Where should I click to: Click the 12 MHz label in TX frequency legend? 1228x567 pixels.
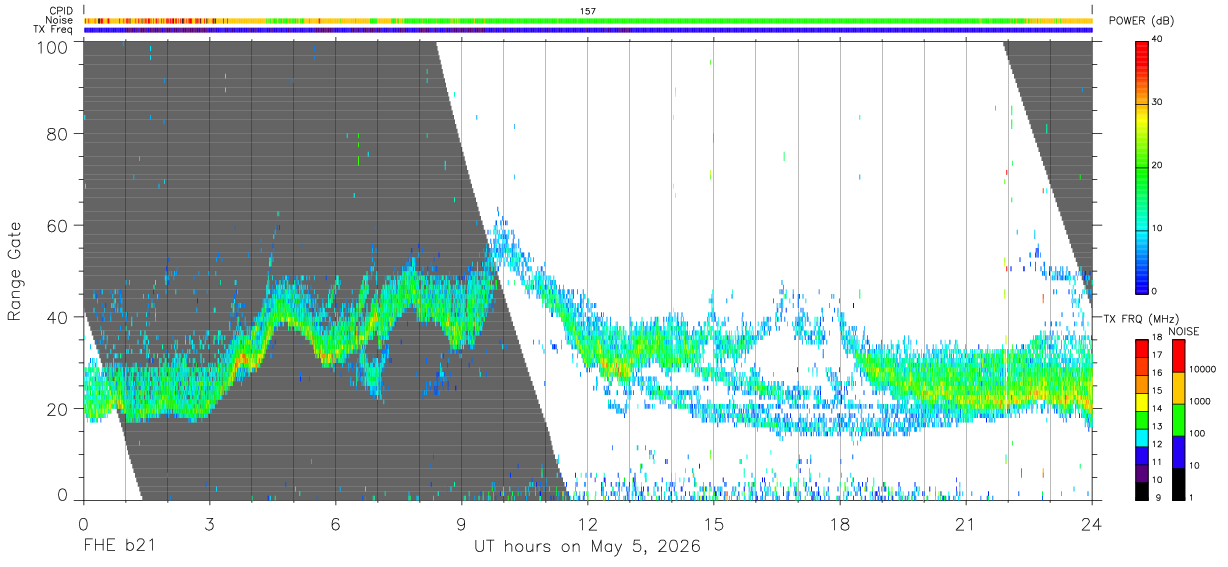(1156, 444)
